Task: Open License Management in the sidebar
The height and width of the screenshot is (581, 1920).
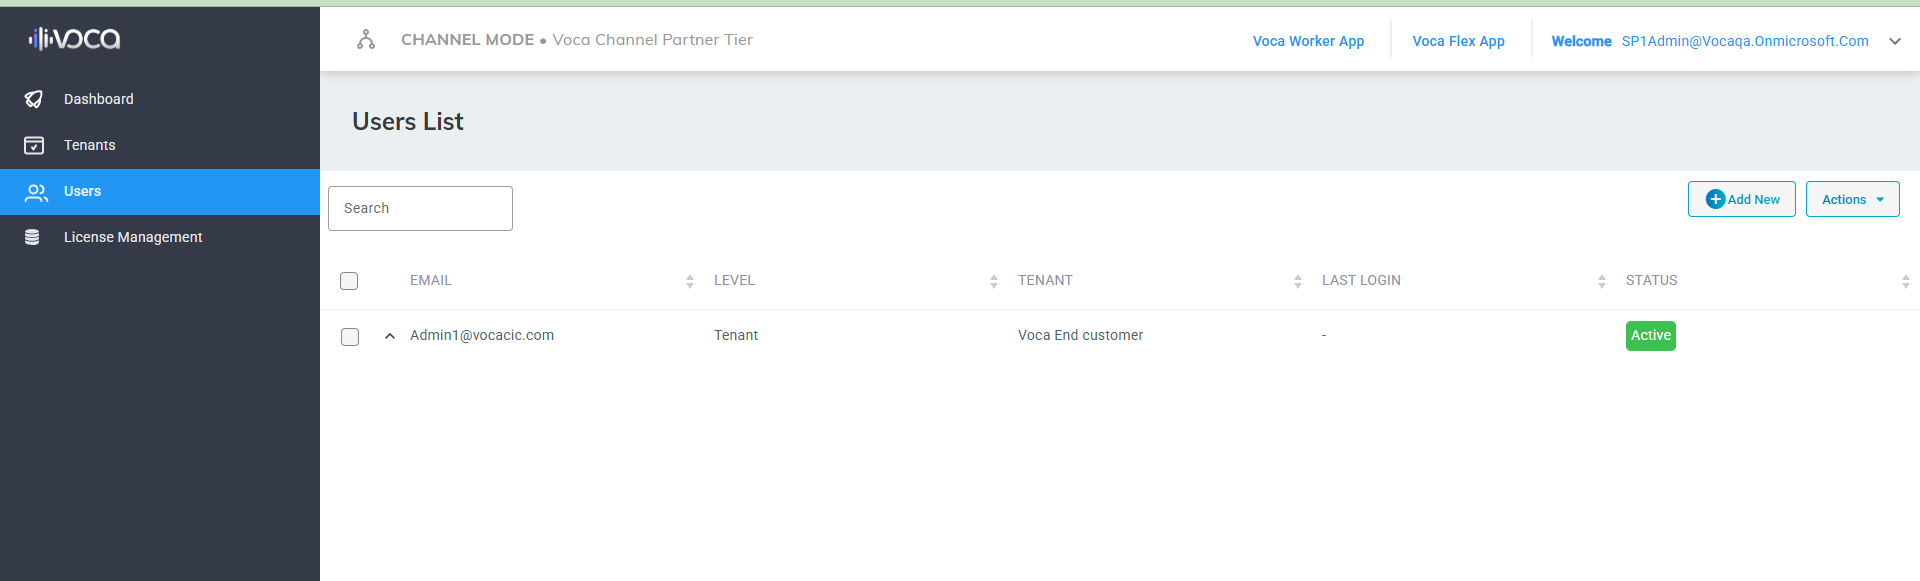Action: pos(133,237)
